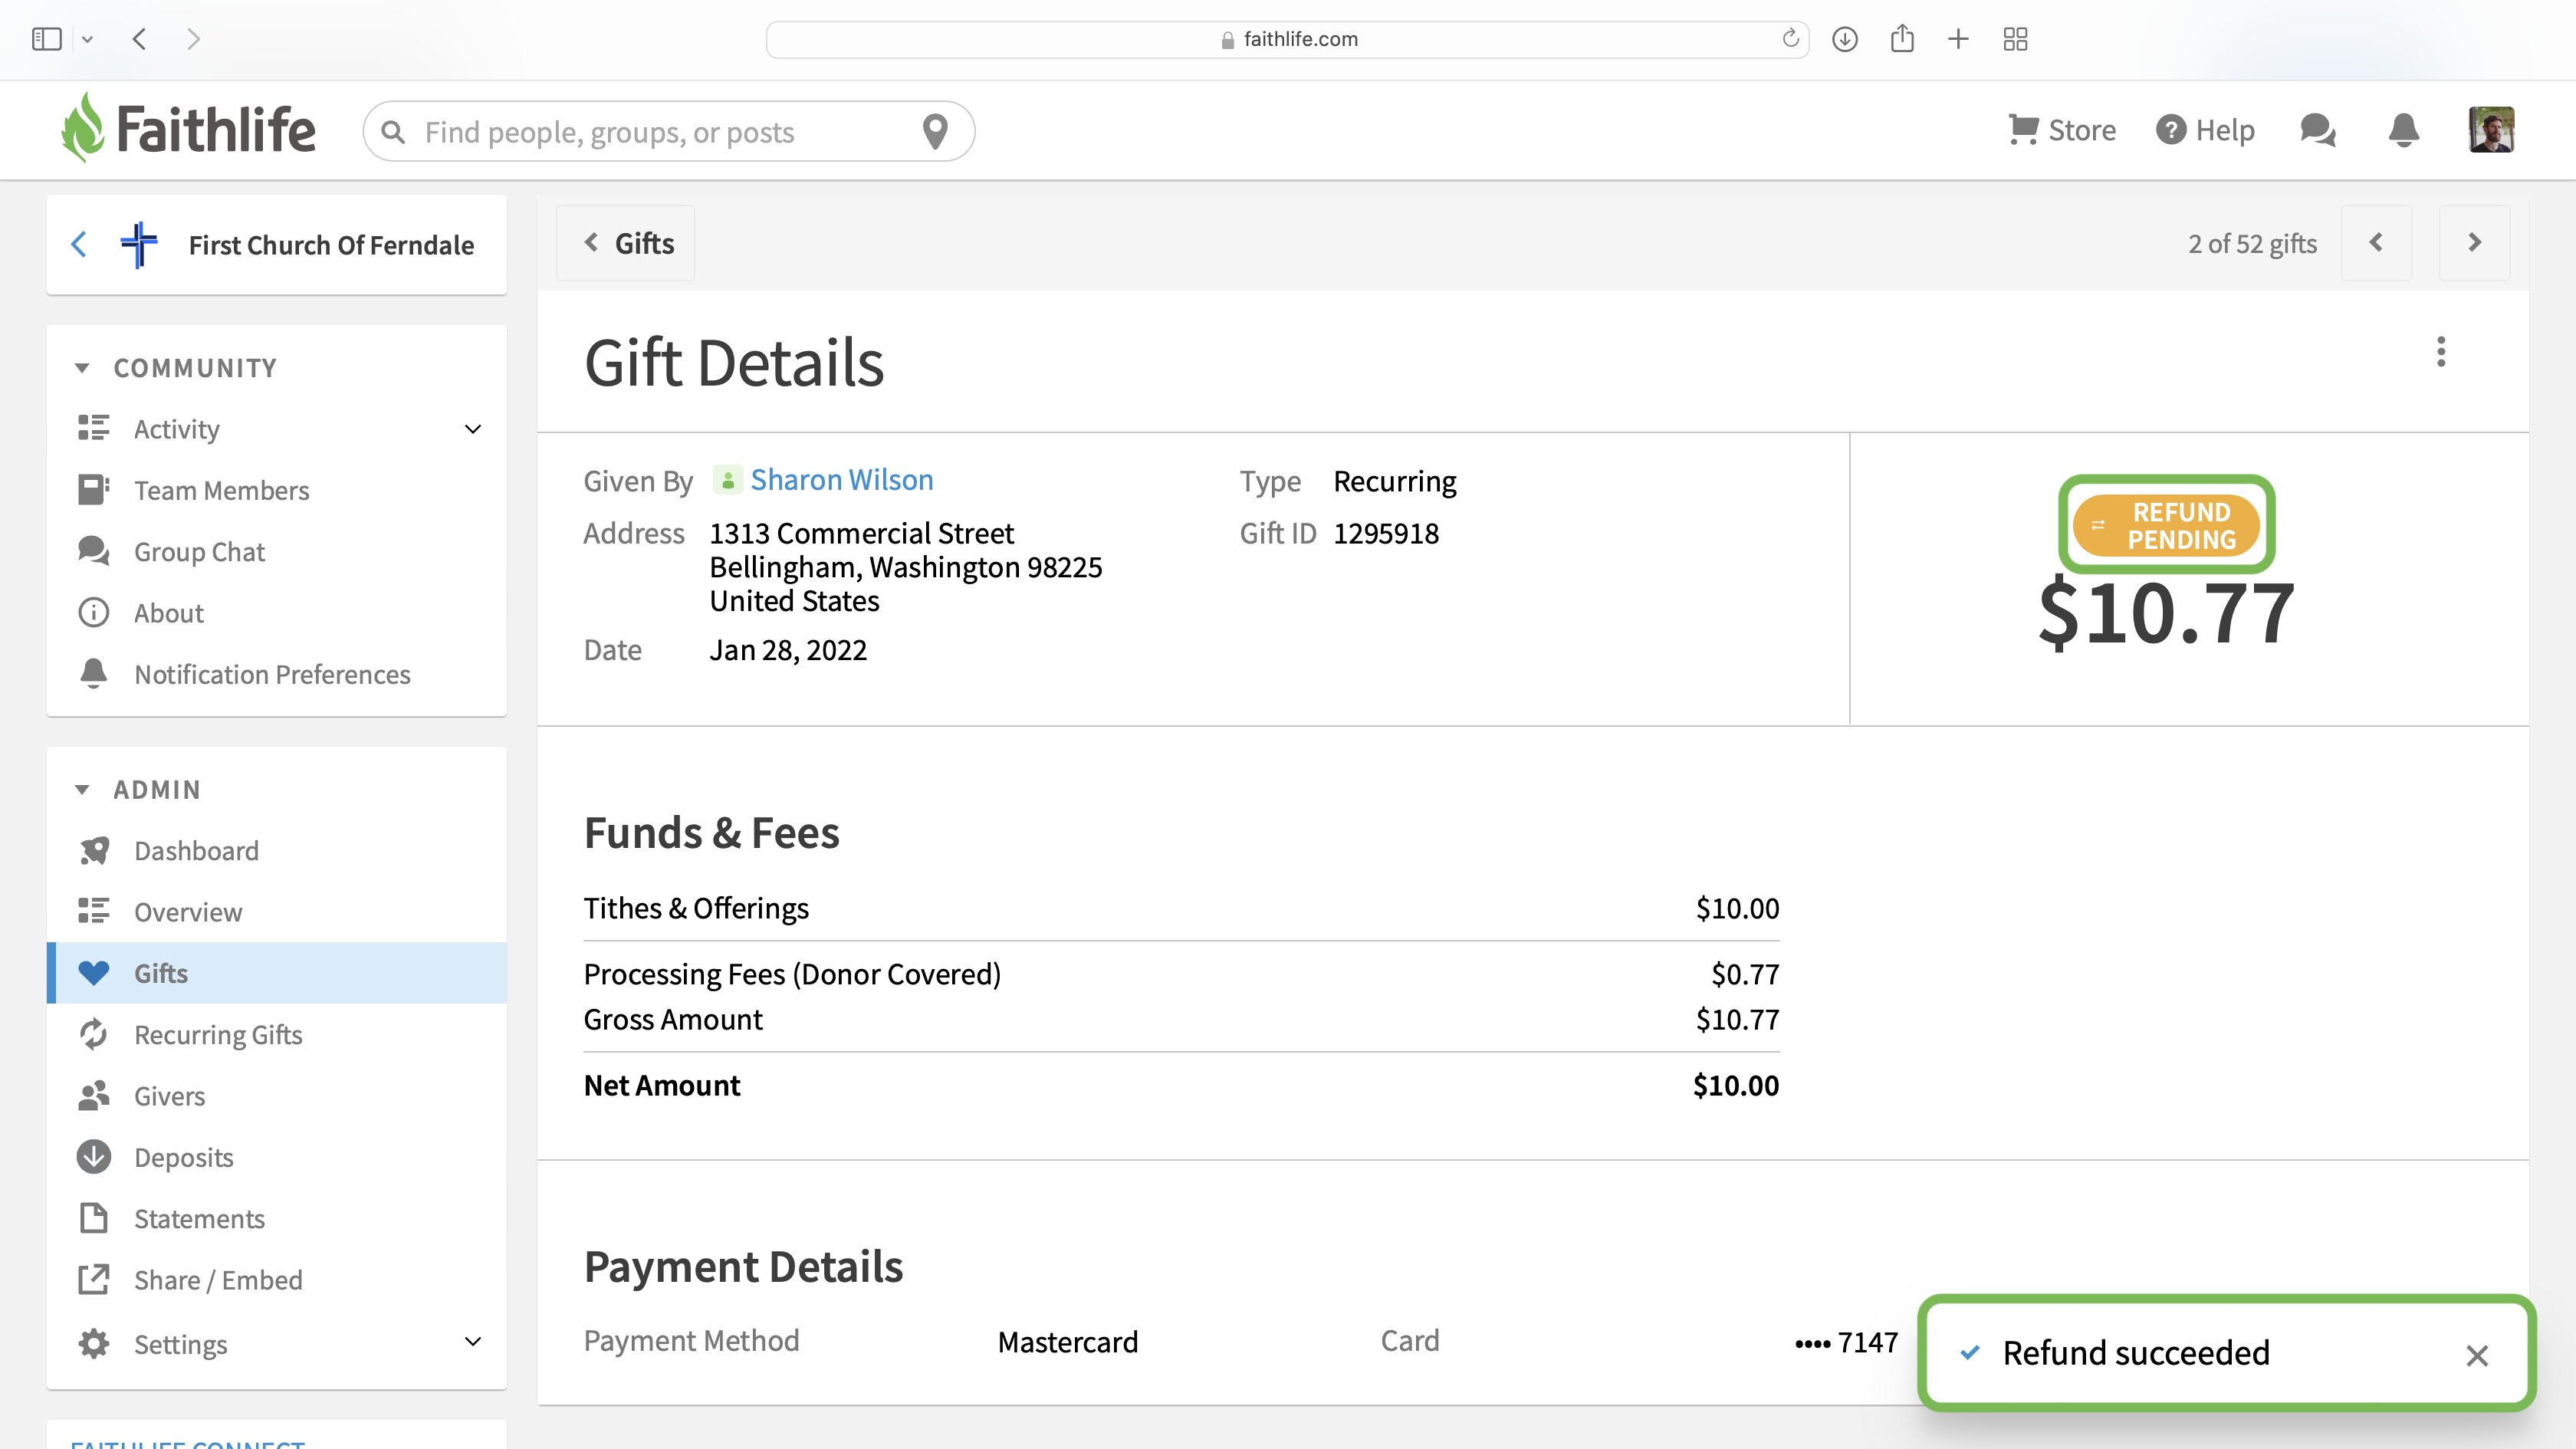The width and height of the screenshot is (2576, 1449).
Task: Dismiss the Refund succeeded notification
Action: pos(2476,1355)
